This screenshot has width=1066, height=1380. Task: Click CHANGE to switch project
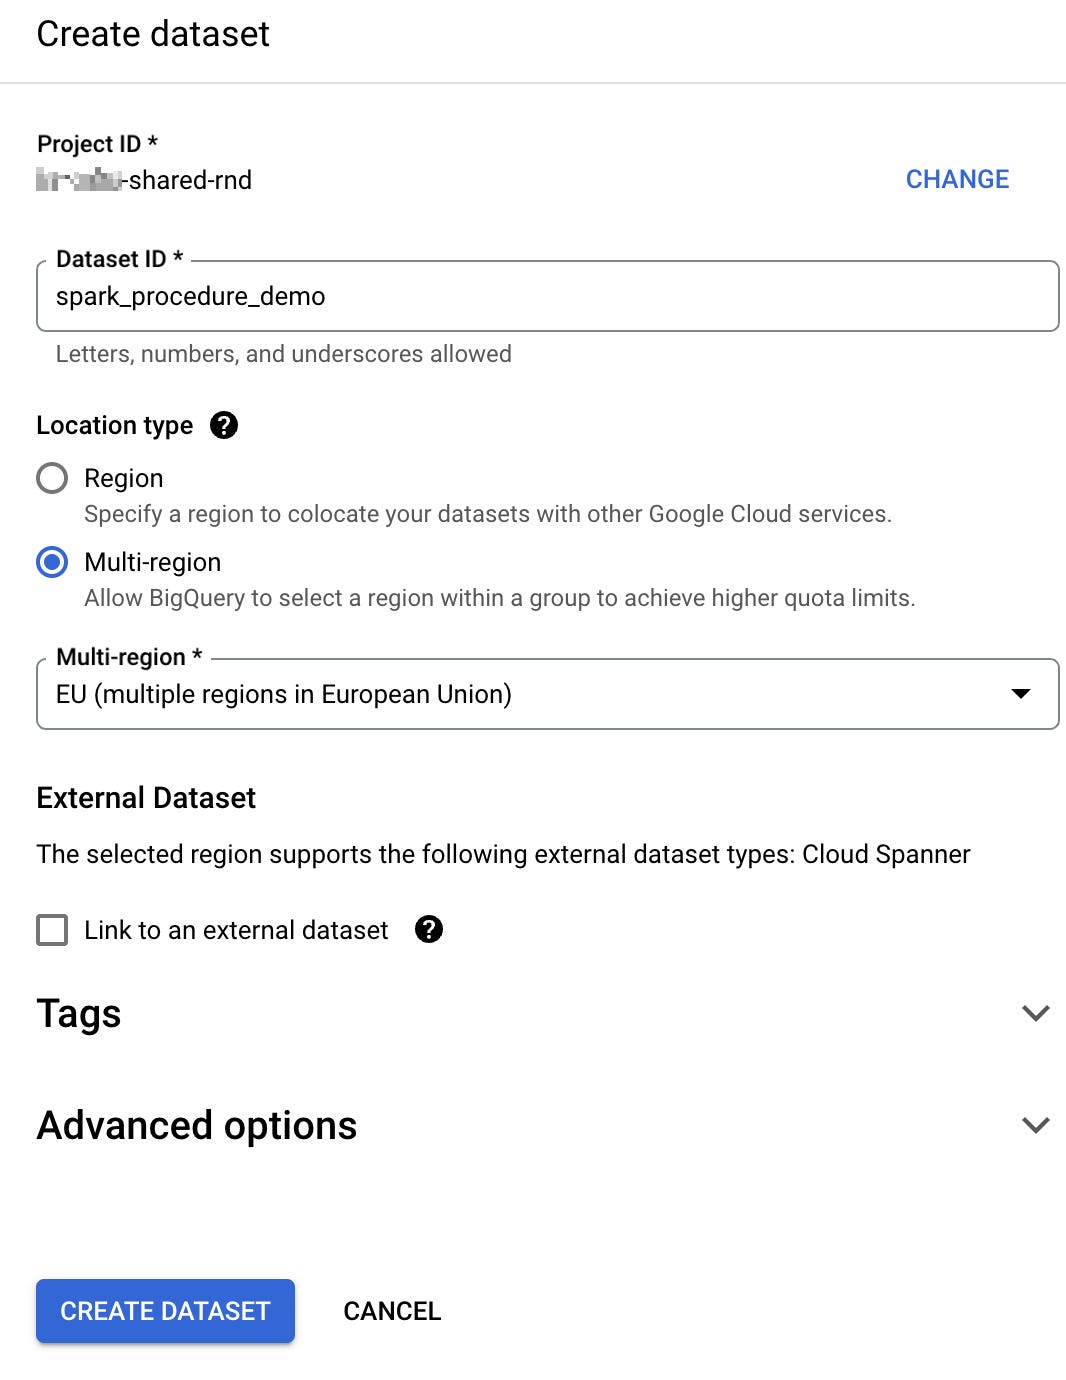coord(957,179)
